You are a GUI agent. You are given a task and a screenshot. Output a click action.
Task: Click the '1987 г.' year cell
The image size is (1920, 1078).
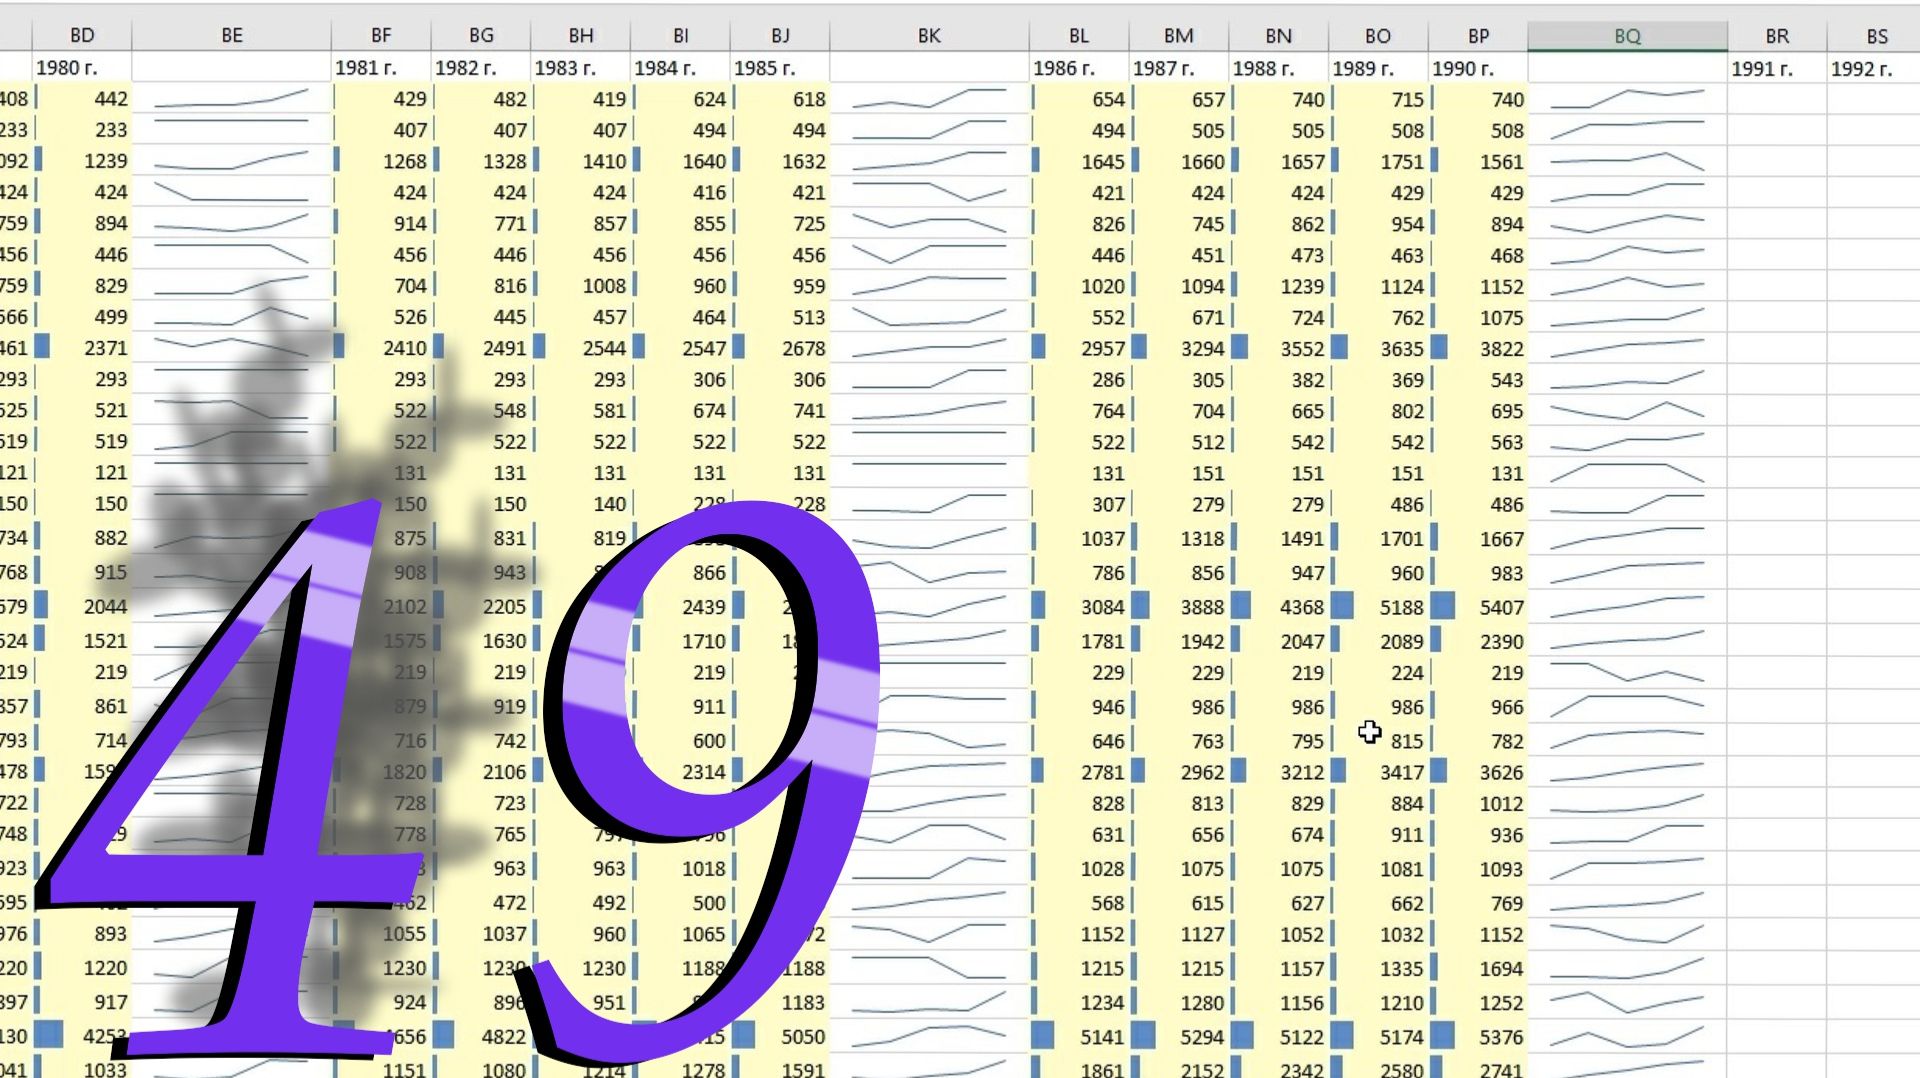coord(1179,68)
